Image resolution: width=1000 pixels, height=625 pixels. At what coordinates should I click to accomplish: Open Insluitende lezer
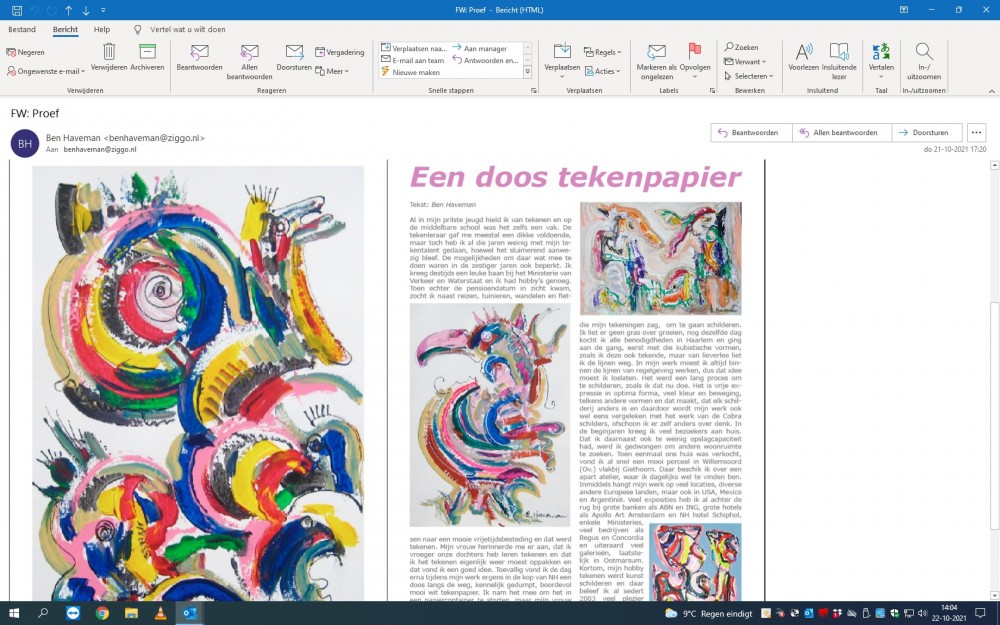pyautogui.click(x=839, y=62)
